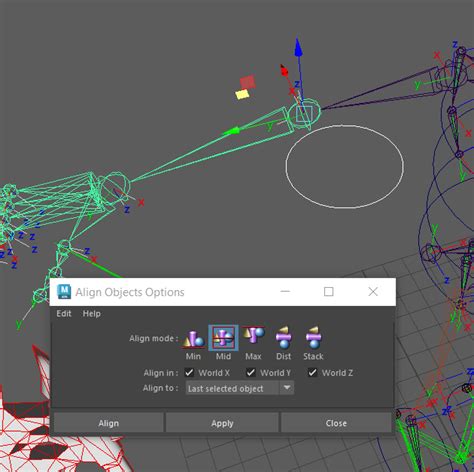Click the red plane manipulator handle
The height and width of the screenshot is (472, 474).
[248, 82]
